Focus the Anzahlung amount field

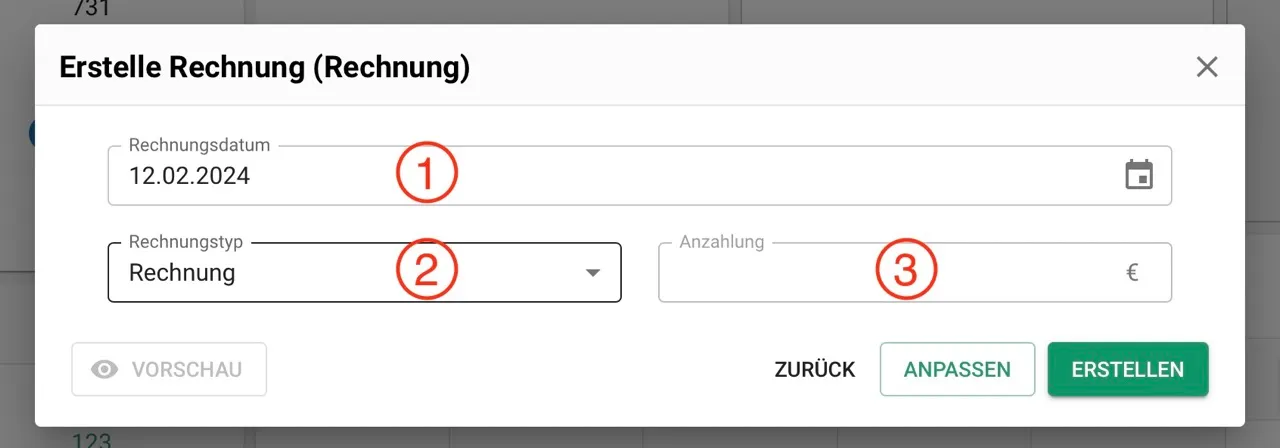(915, 272)
